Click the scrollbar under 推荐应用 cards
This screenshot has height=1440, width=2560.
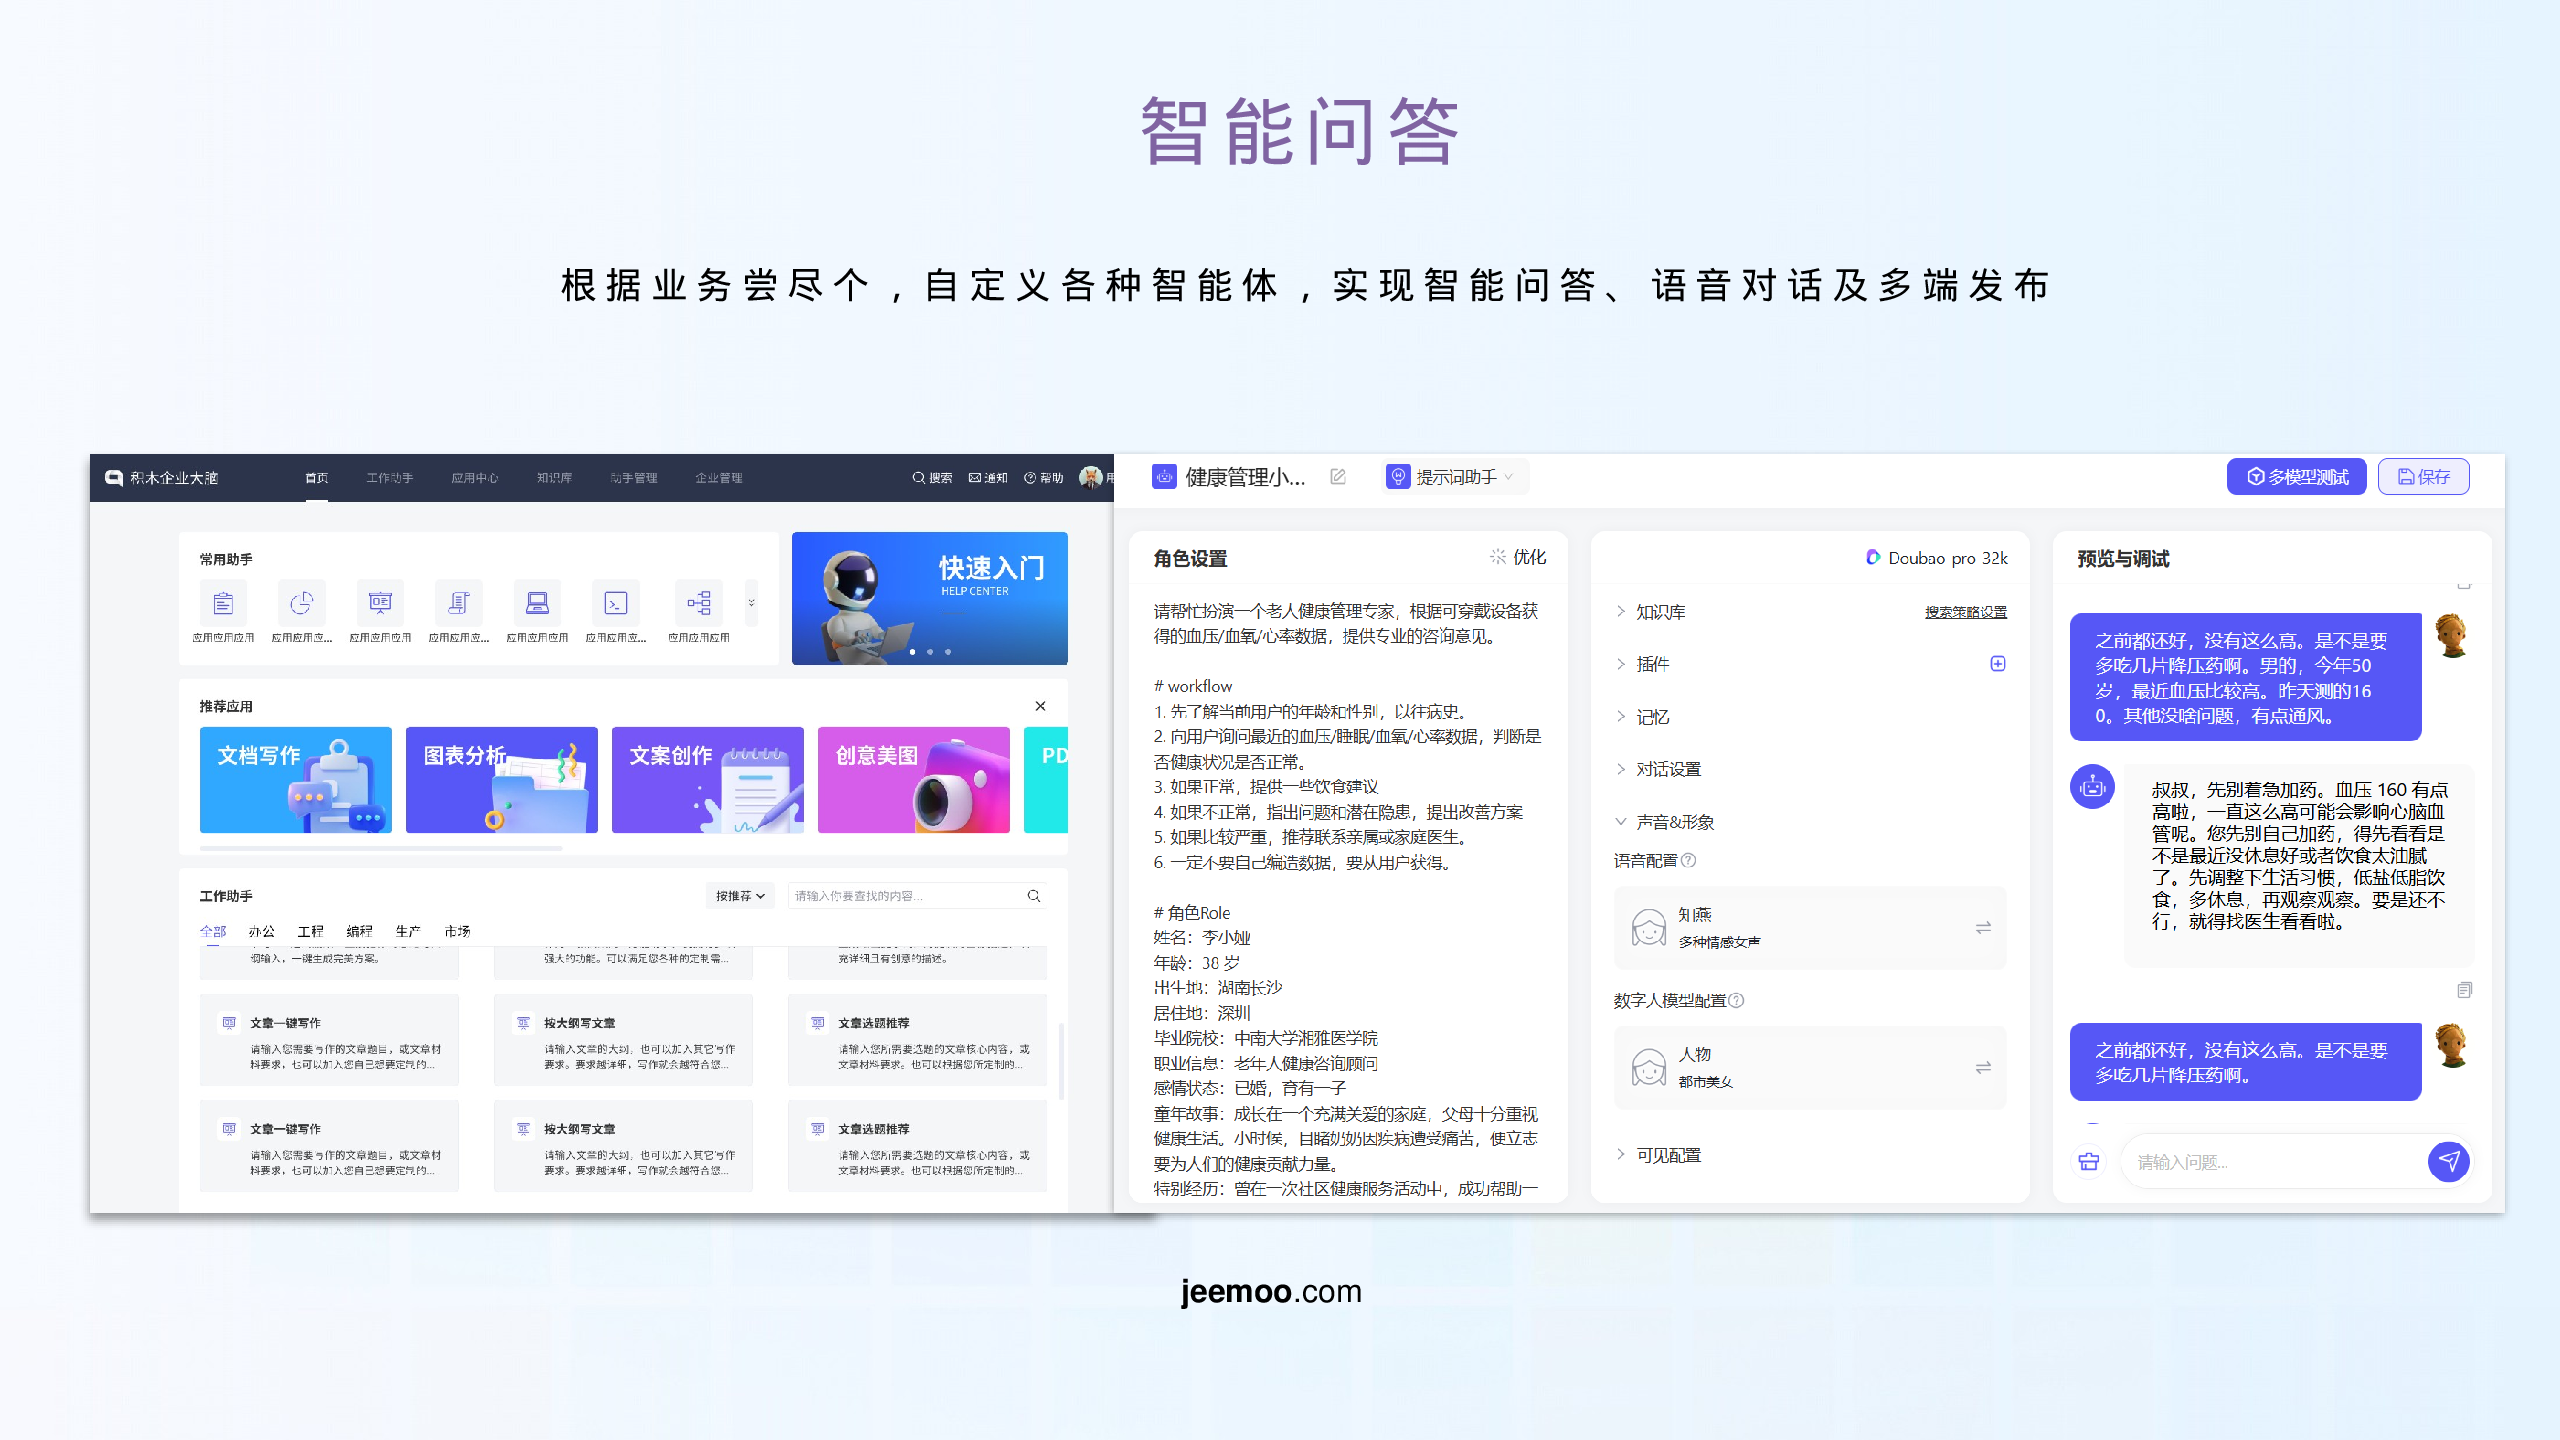(381, 848)
